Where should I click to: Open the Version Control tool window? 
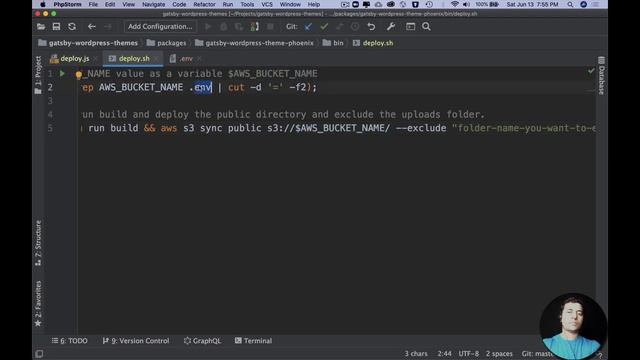(136, 340)
